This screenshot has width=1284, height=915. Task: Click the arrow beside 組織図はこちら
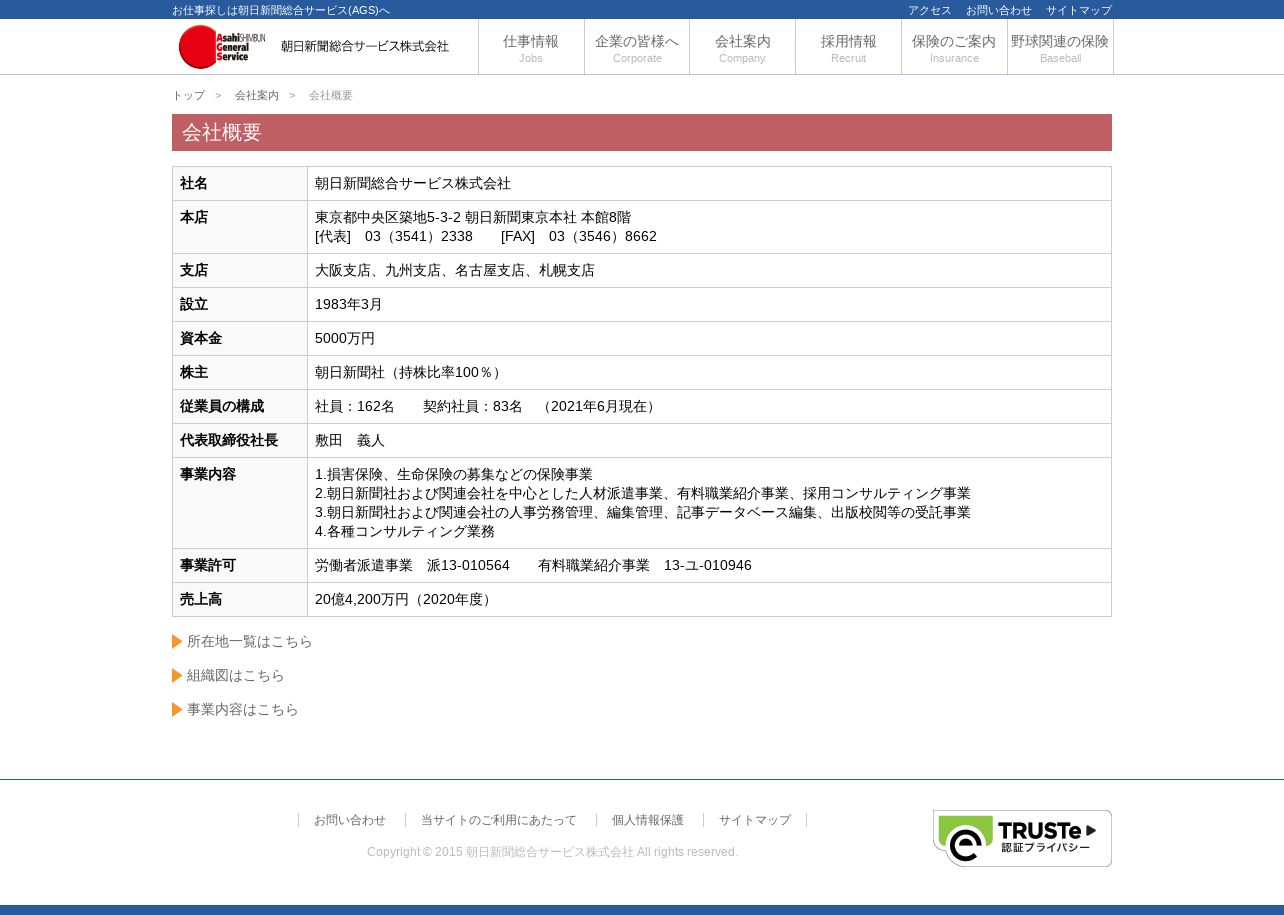[177, 676]
